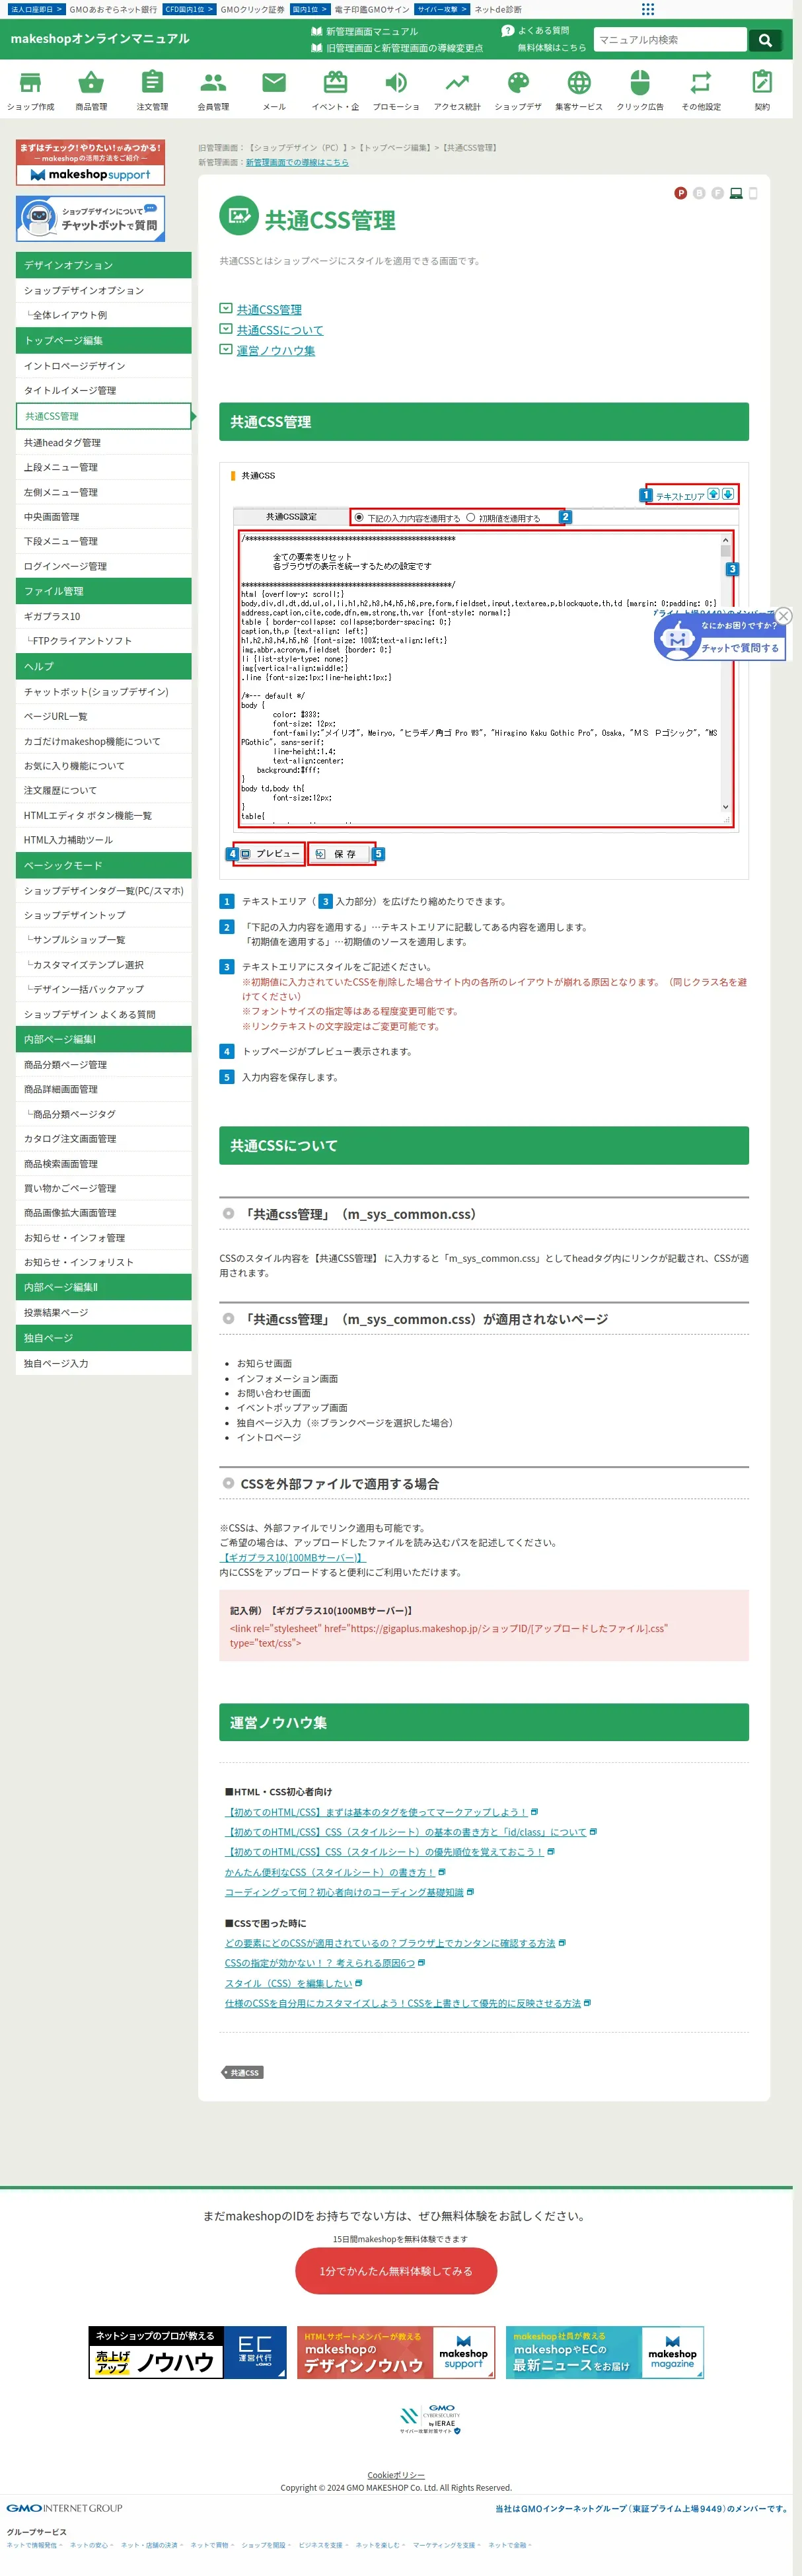Close the chat help popup
Image resolution: width=802 pixels, height=2576 pixels.
click(x=784, y=616)
